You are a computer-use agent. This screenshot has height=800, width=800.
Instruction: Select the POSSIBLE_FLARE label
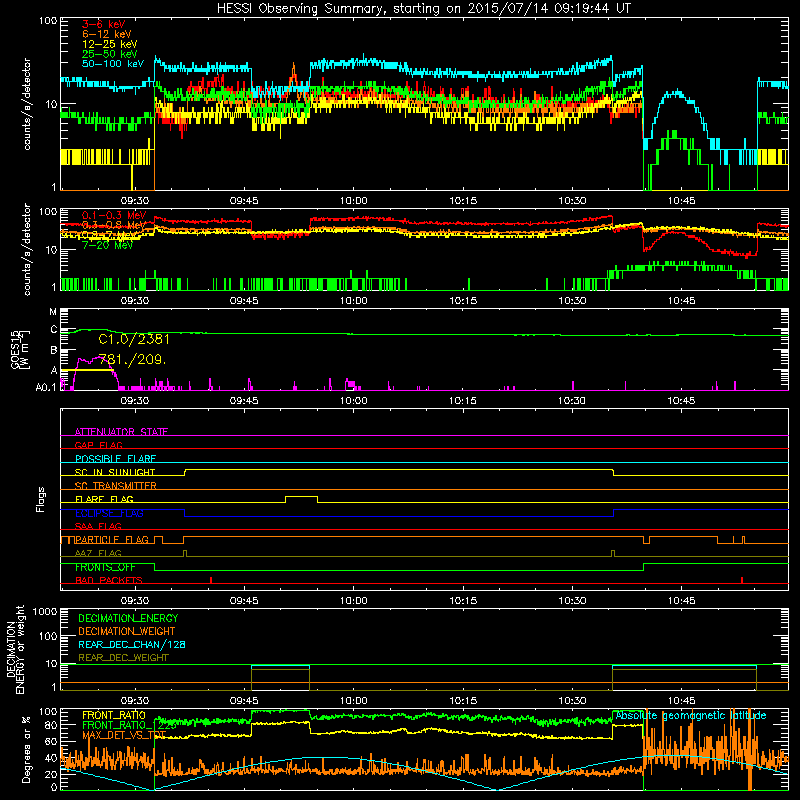115,459
